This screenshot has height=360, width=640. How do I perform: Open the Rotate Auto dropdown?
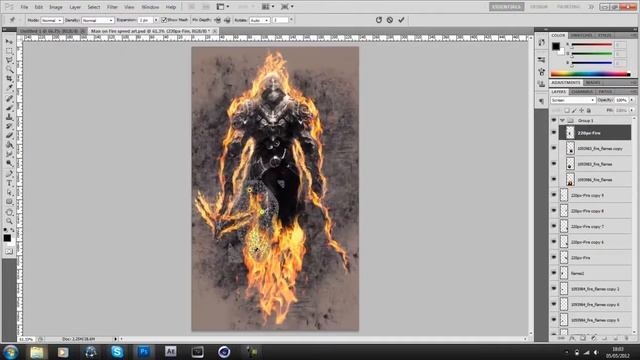coord(260,20)
